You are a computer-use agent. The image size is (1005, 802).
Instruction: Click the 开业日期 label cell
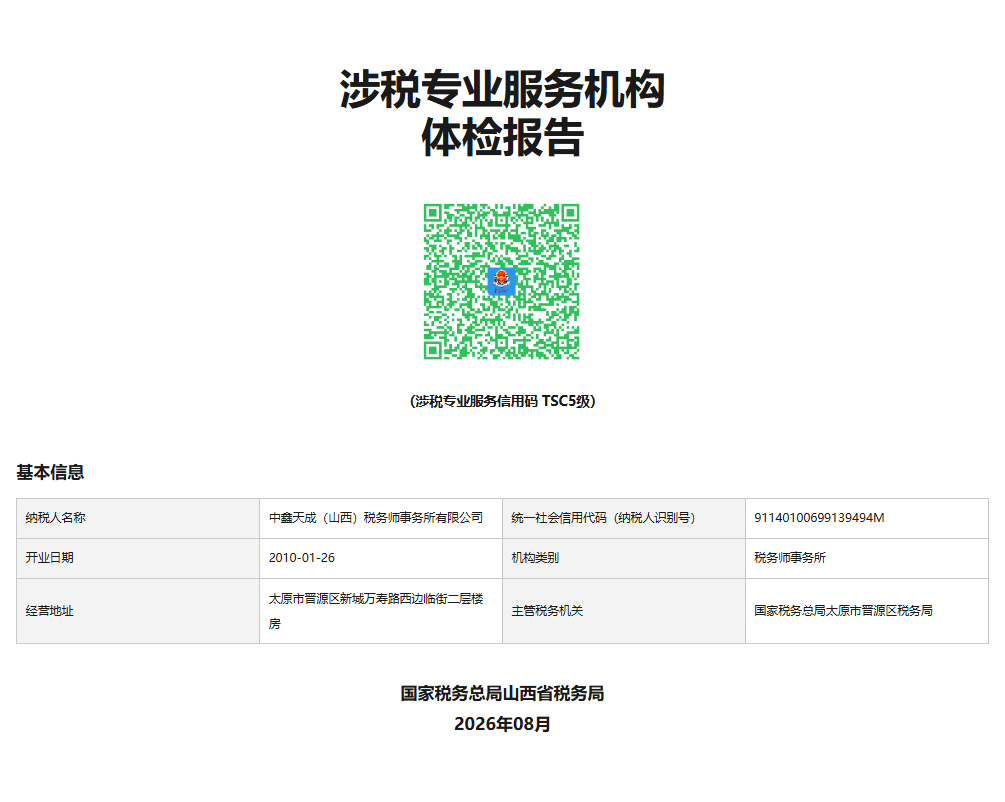tap(138, 558)
